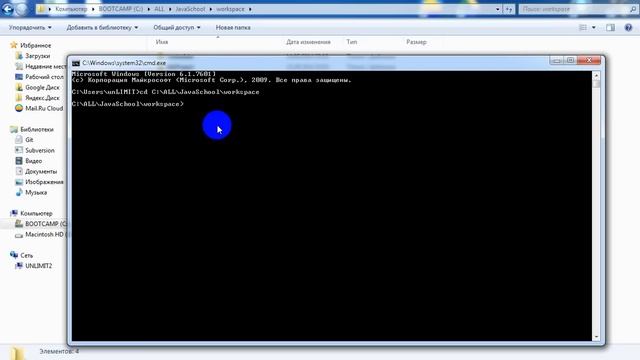
Task: Sort by Размер column header
Action: pos(416,42)
